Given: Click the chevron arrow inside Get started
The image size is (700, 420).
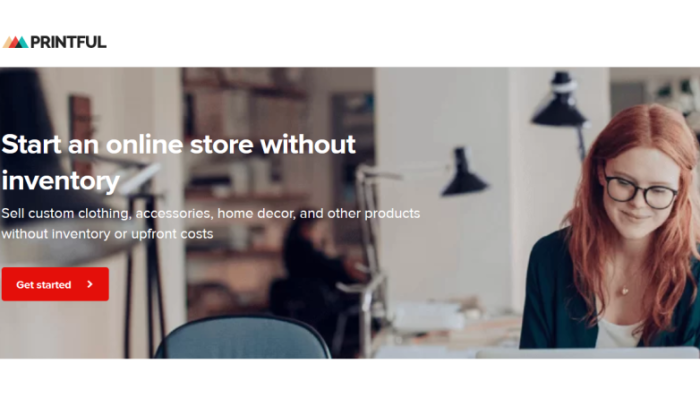Looking at the screenshot, I should tap(90, 284).
